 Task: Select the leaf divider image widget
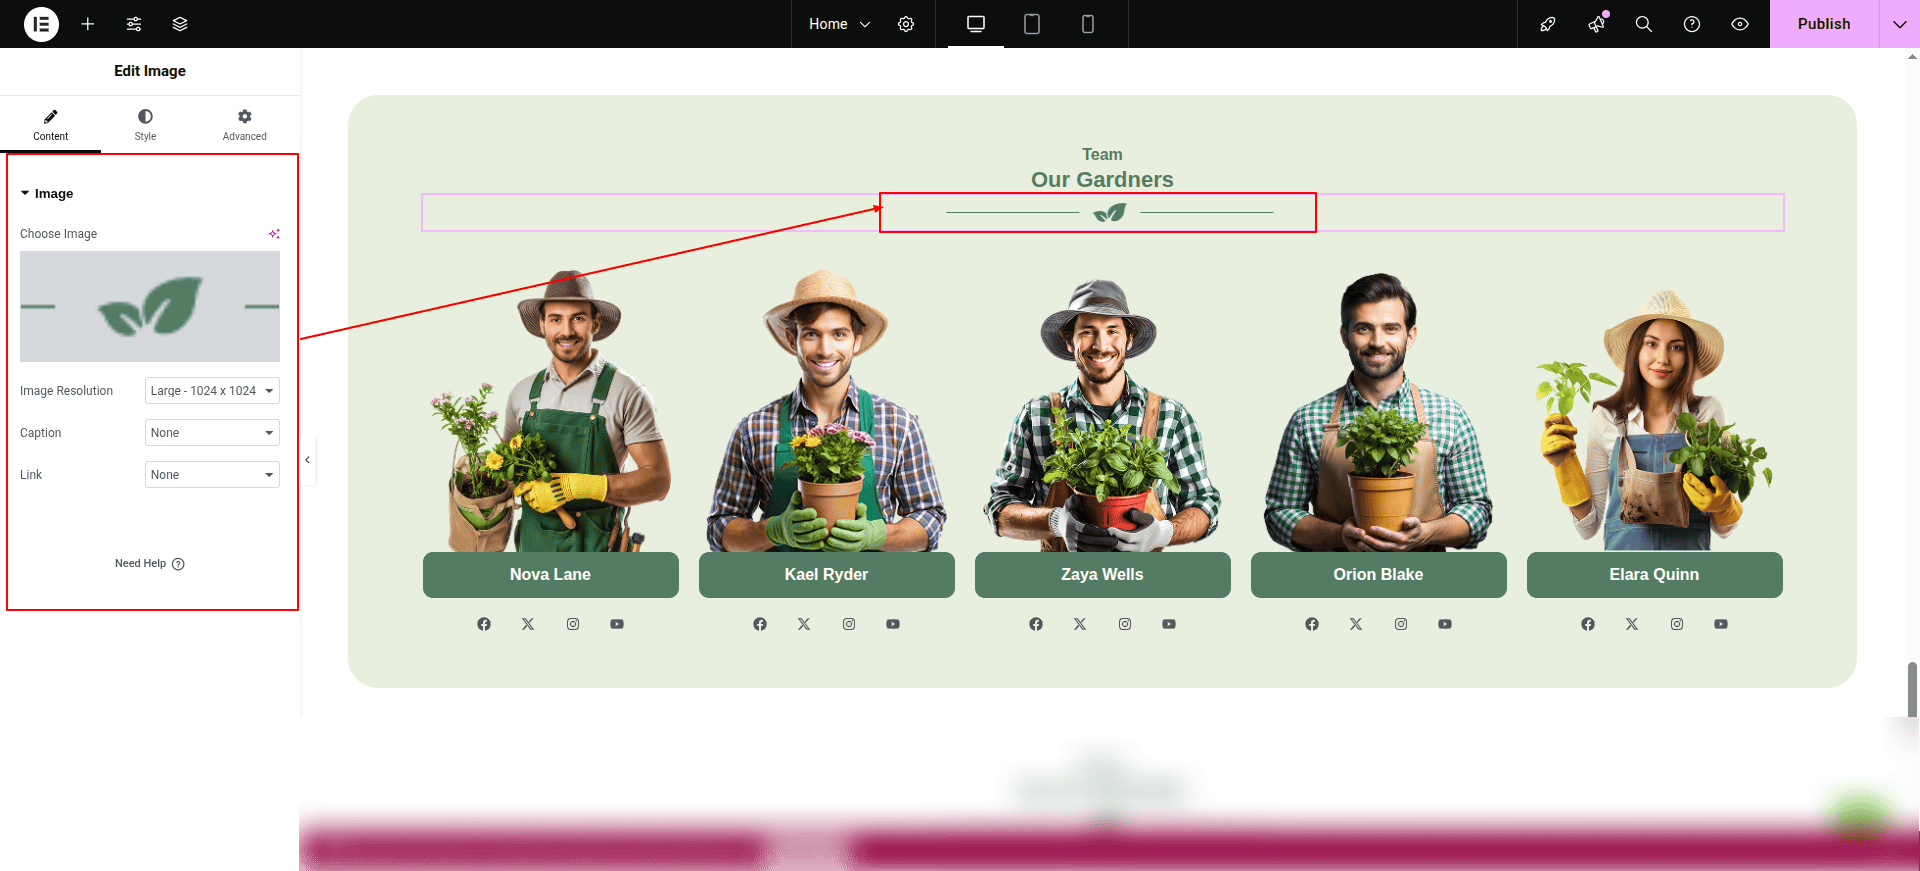pos(1103,212)
